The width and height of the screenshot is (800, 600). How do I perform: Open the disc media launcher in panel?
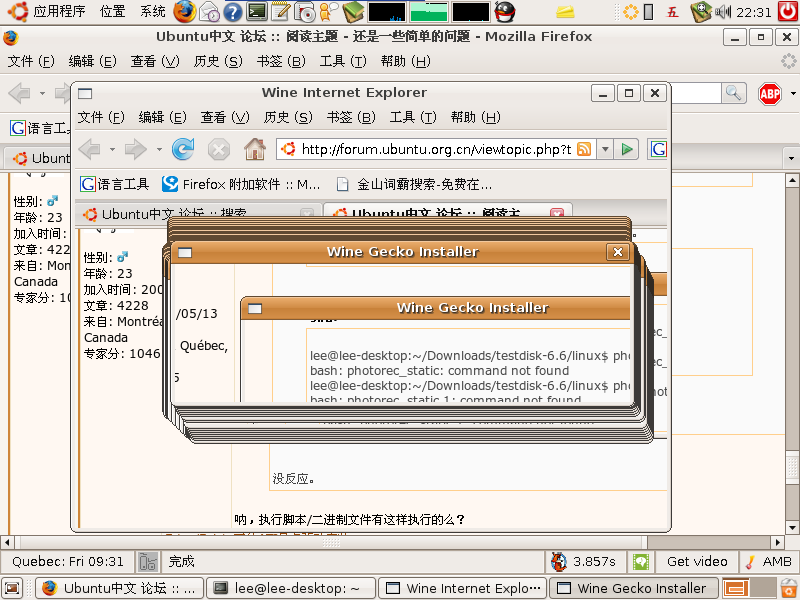point(306,12)
